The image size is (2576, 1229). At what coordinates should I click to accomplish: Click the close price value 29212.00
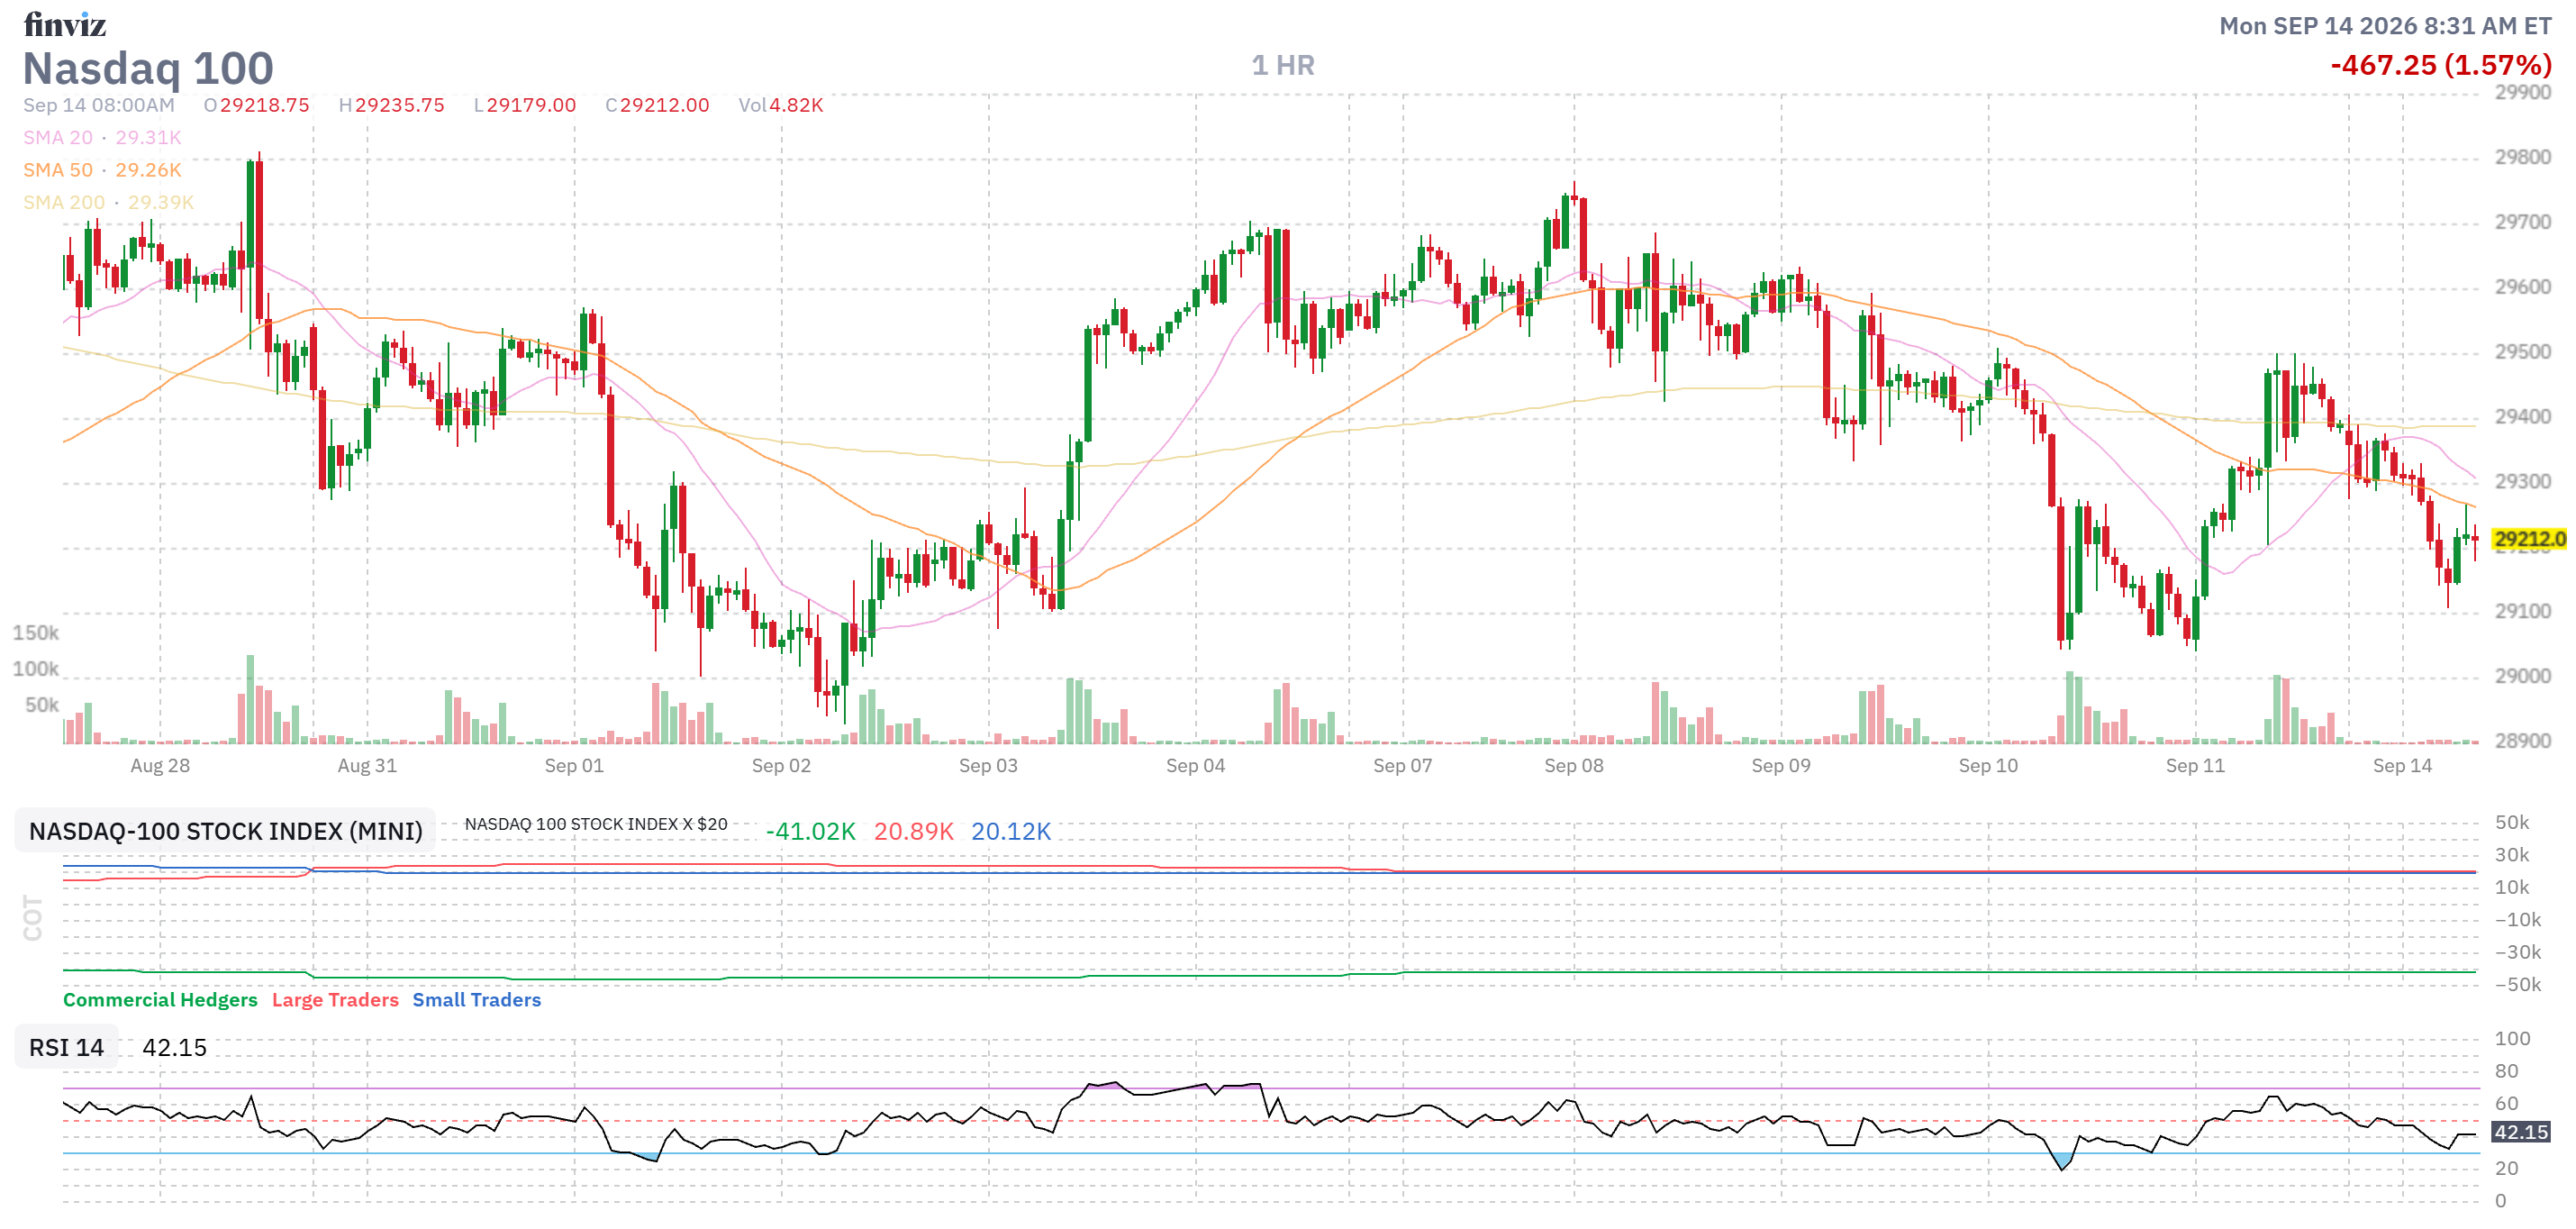coord(665,105)
